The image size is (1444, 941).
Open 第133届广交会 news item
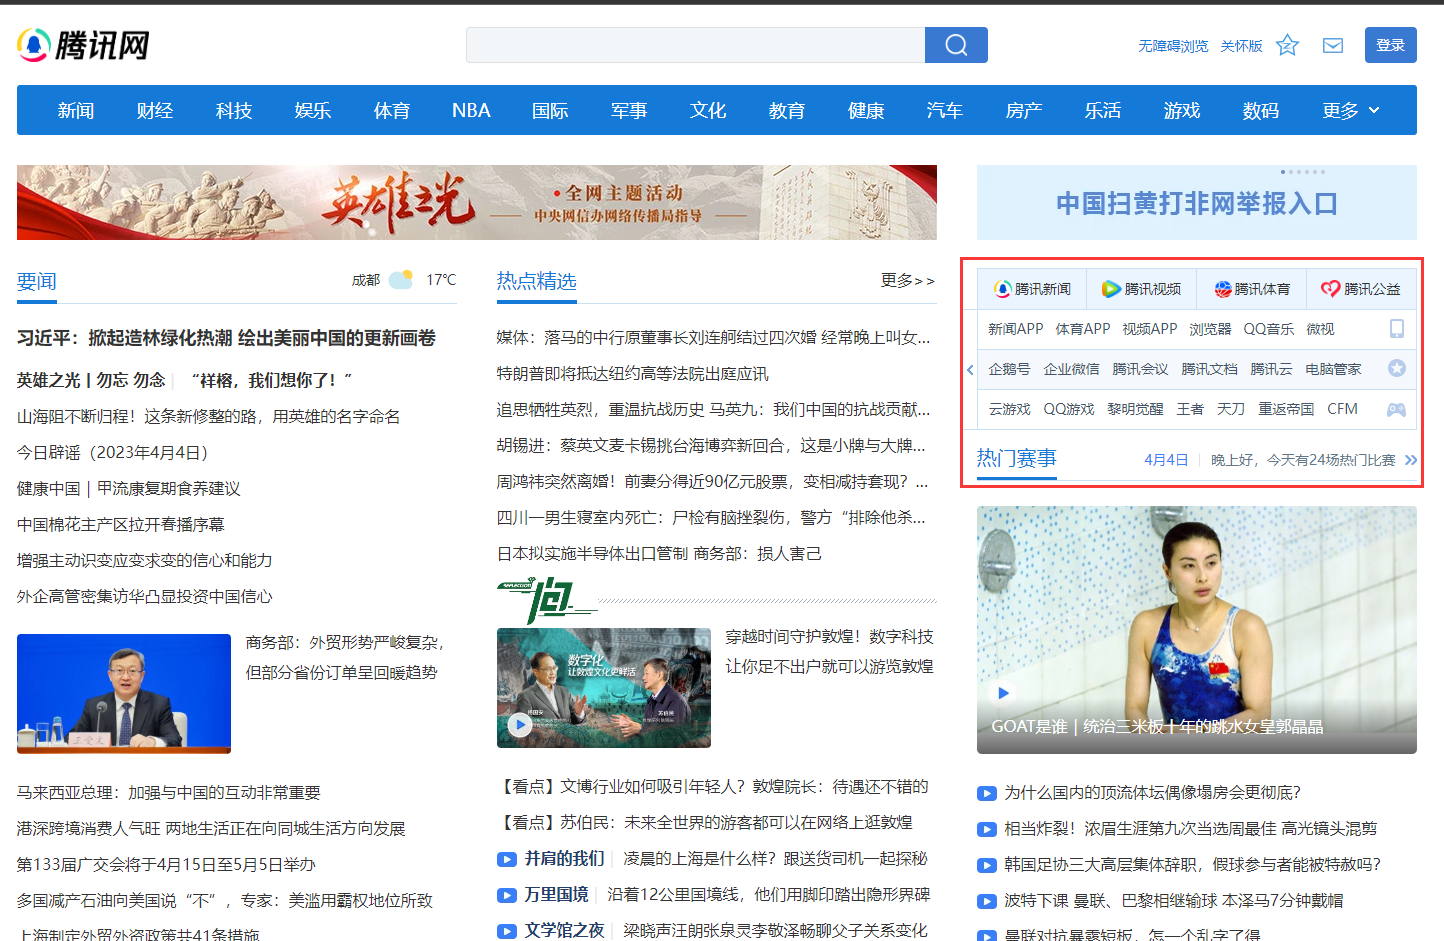166,865
